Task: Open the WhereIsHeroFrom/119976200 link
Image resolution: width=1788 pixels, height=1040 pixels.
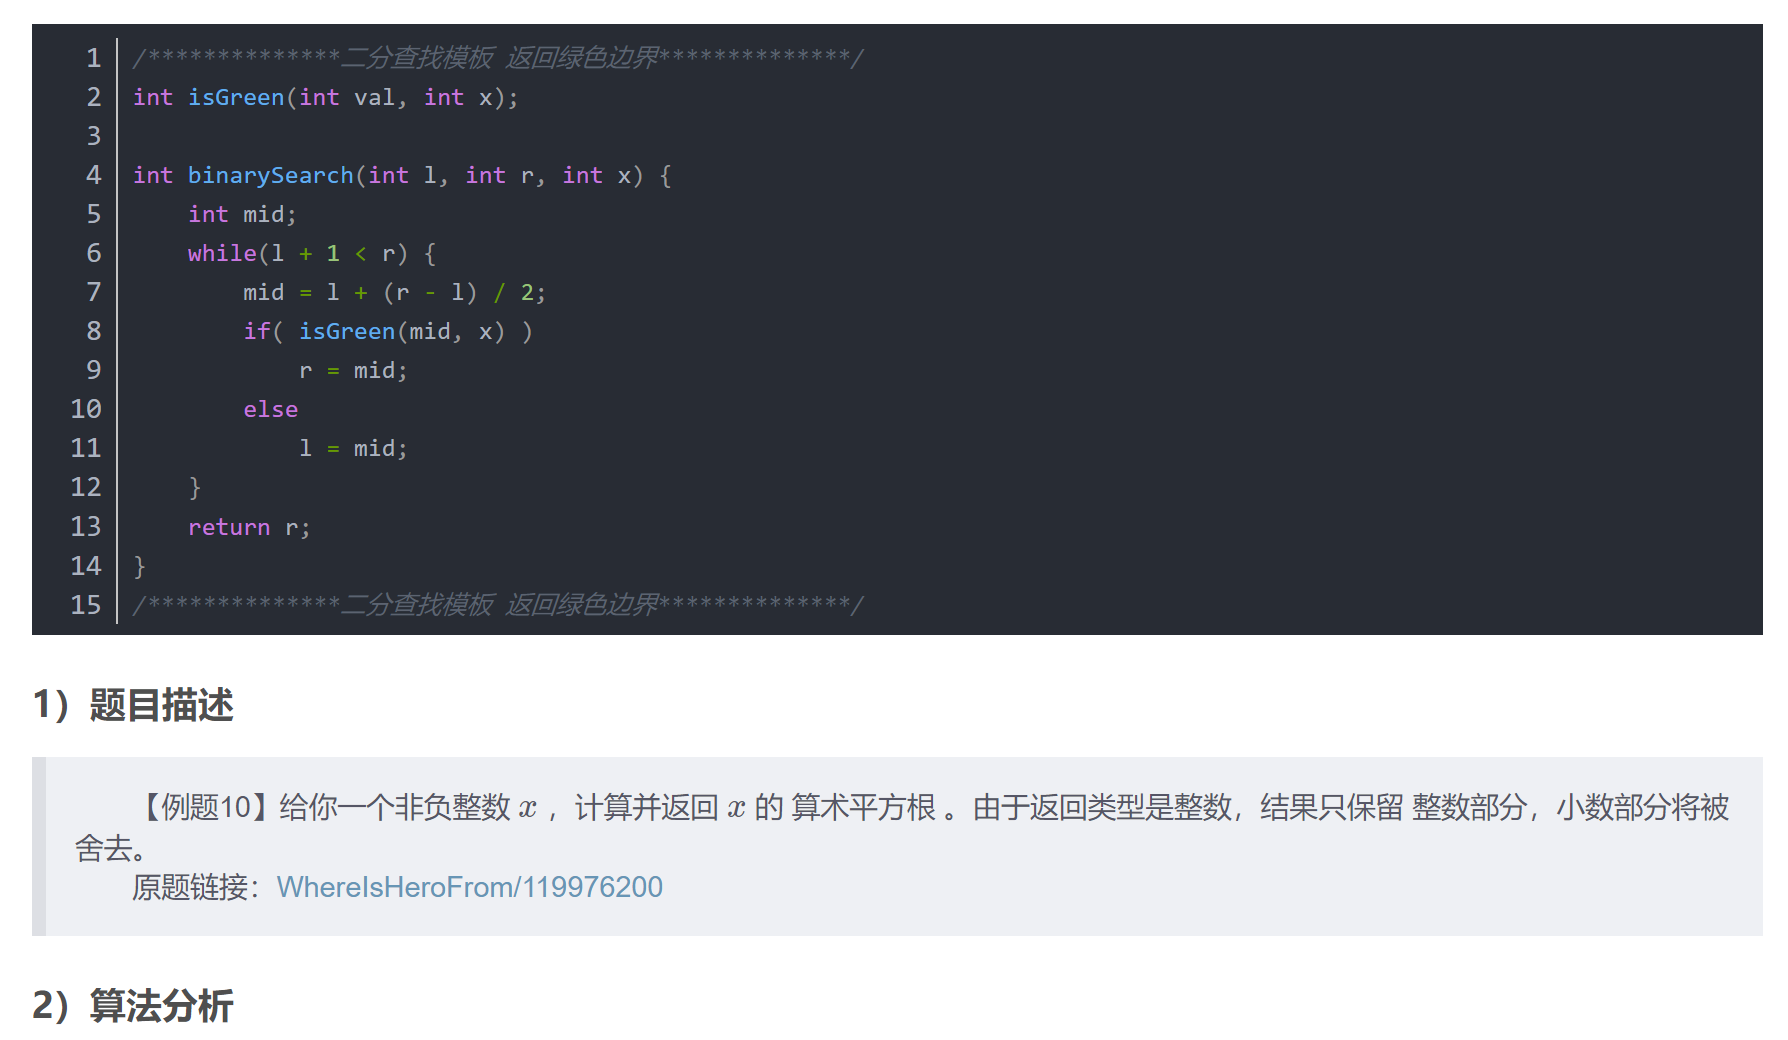Action: [x=469, y=887]
